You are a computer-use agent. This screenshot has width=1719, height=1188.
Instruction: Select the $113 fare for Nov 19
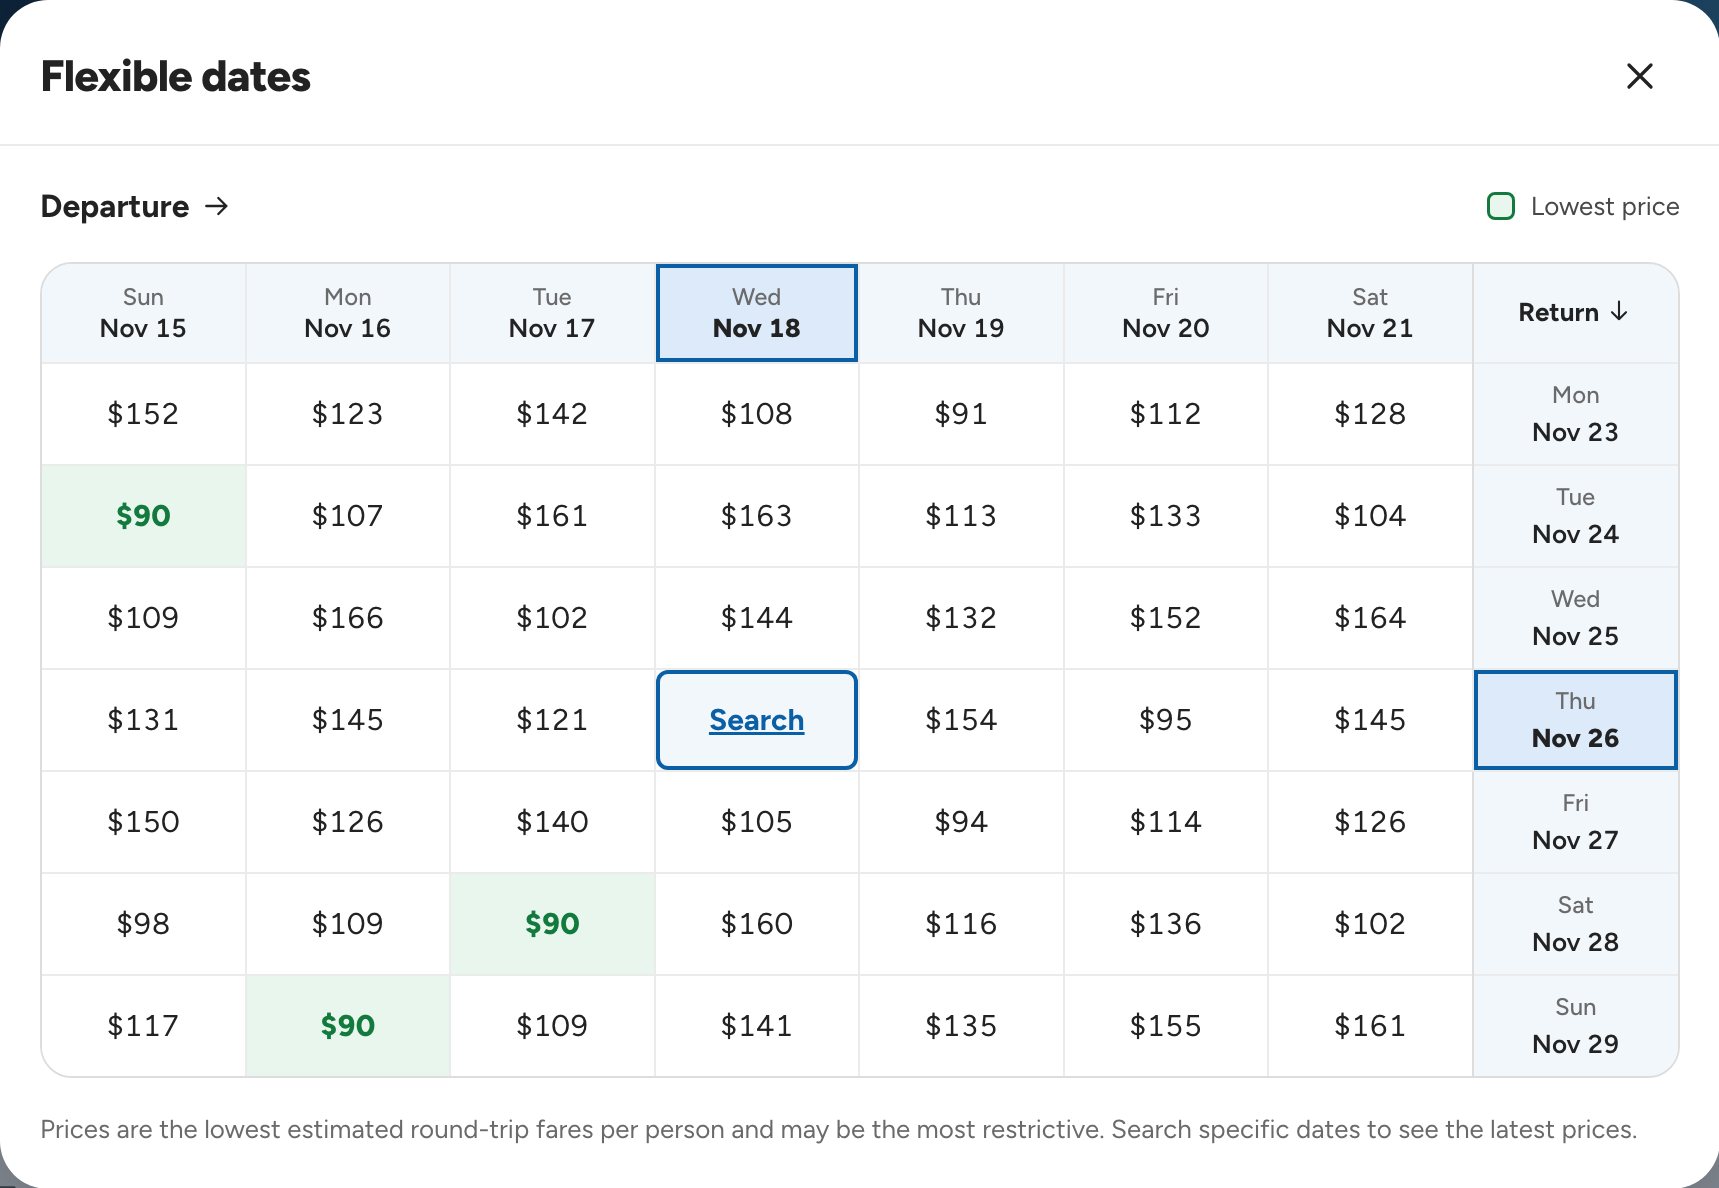tap(961, 516)
